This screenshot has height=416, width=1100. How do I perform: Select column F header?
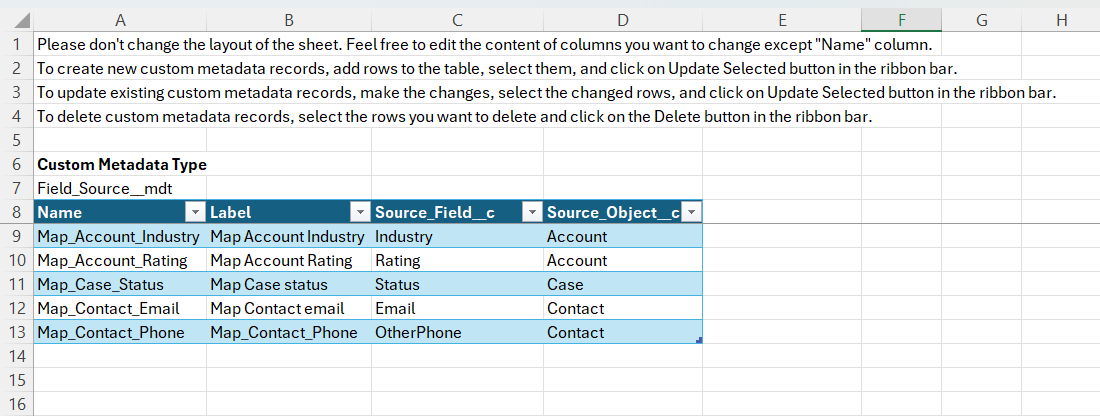click(901, 19)
